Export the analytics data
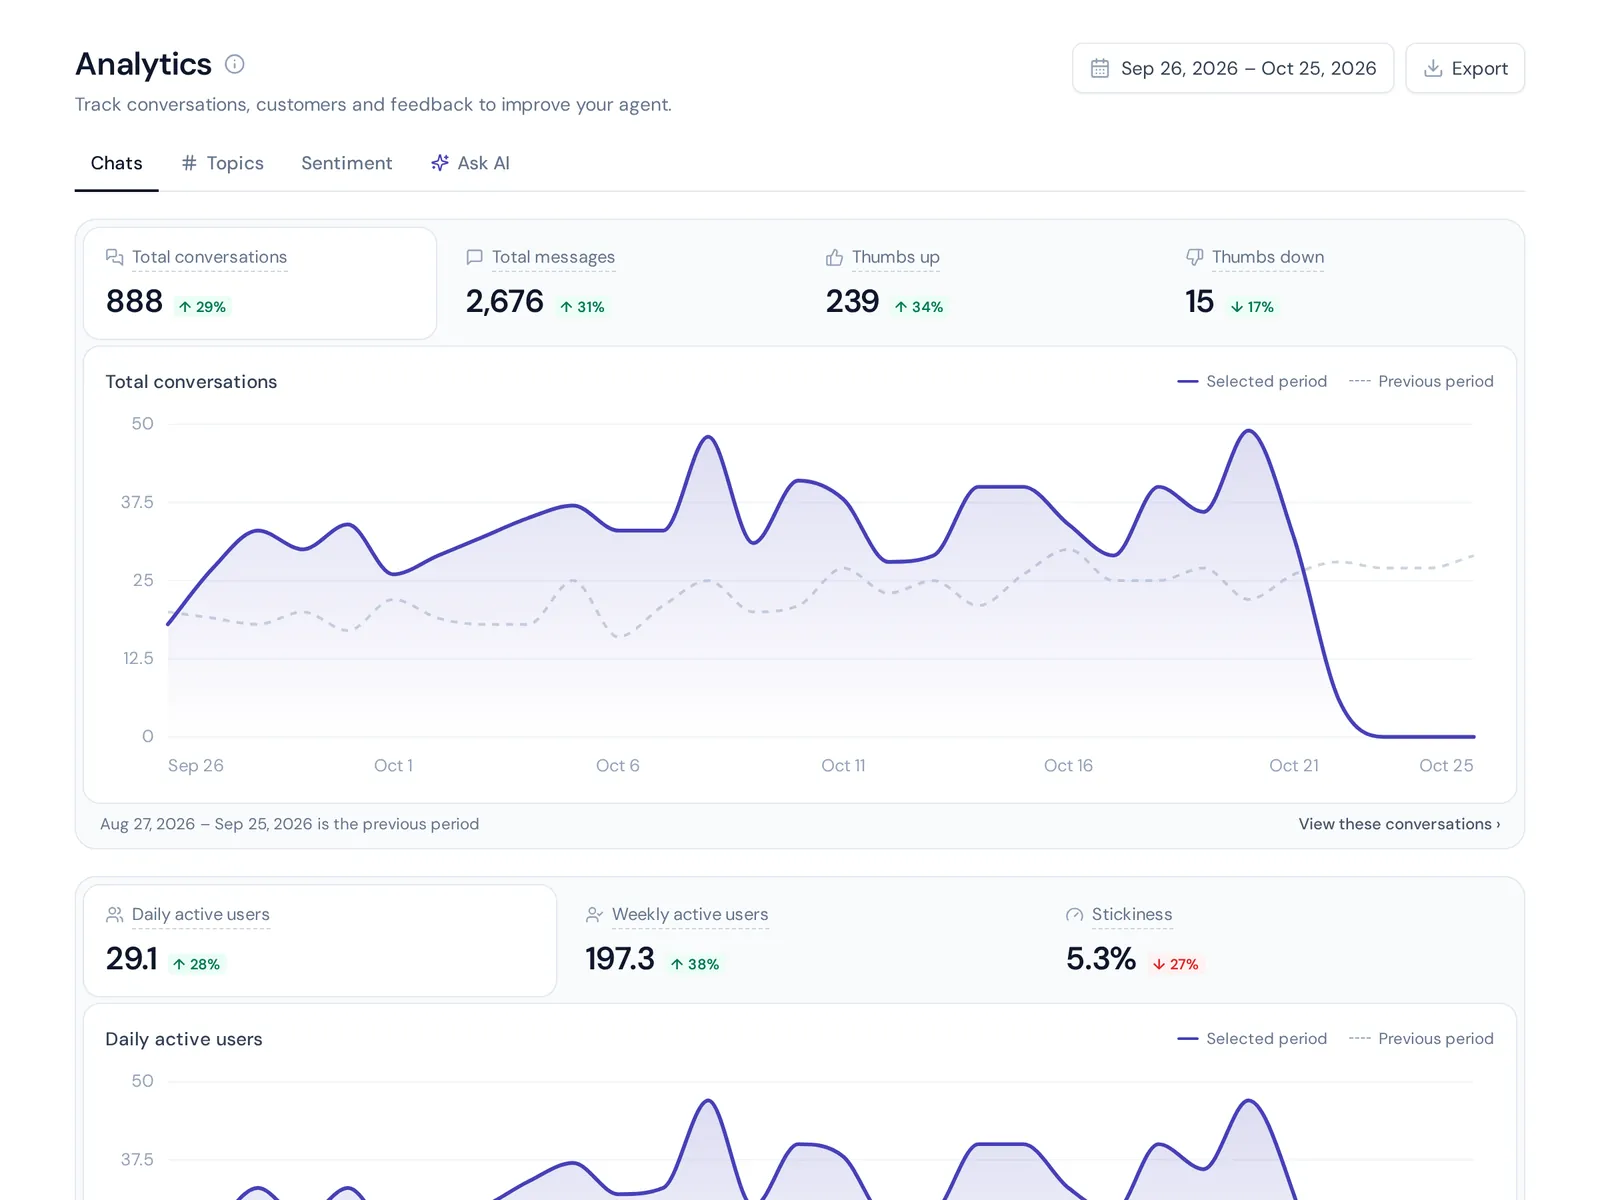1600x1200 pixels. [x=1465, y=68]
